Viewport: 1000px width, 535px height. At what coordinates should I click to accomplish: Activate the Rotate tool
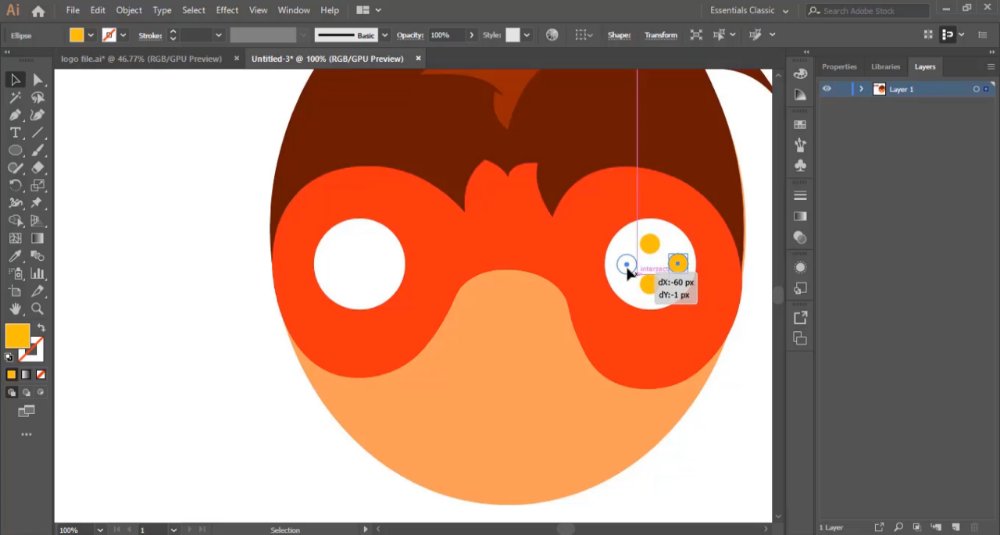point(15,186)
